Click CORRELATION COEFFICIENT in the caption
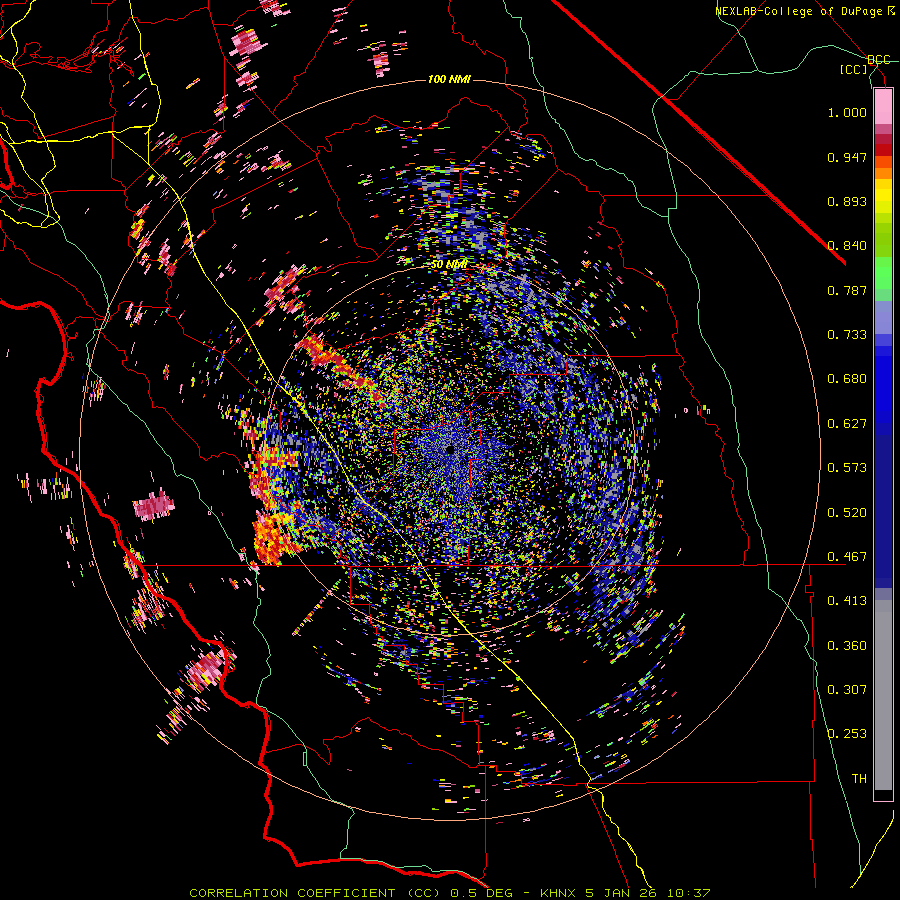Viewport: 900px width, 900px height. click(x=292, y=893)
